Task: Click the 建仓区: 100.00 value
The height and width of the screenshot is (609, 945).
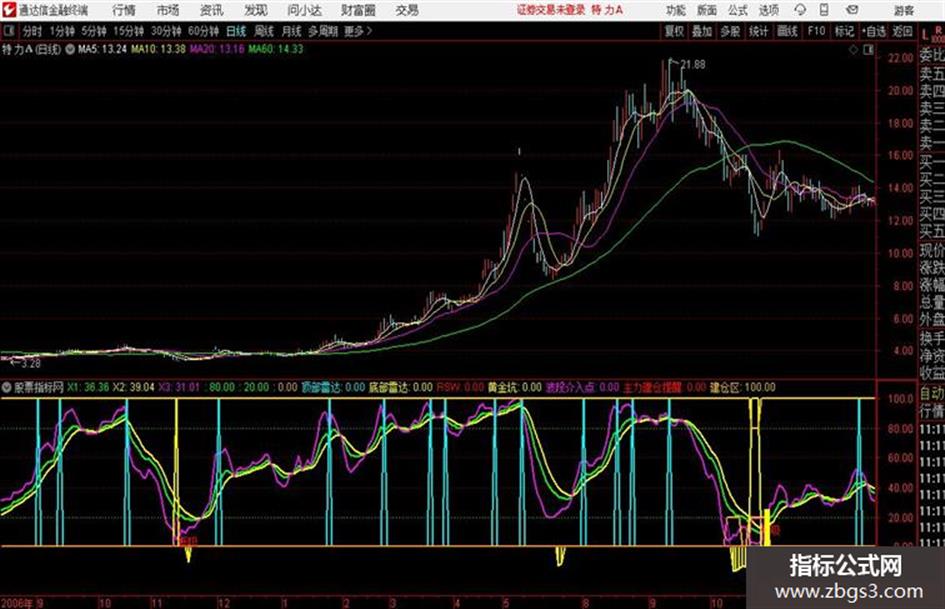Action: 742,388
